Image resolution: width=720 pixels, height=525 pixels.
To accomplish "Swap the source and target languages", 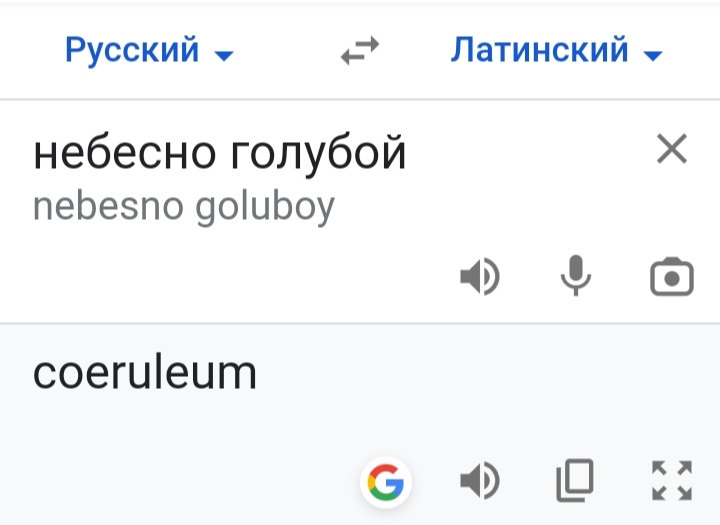I will [x=360, y=51].
